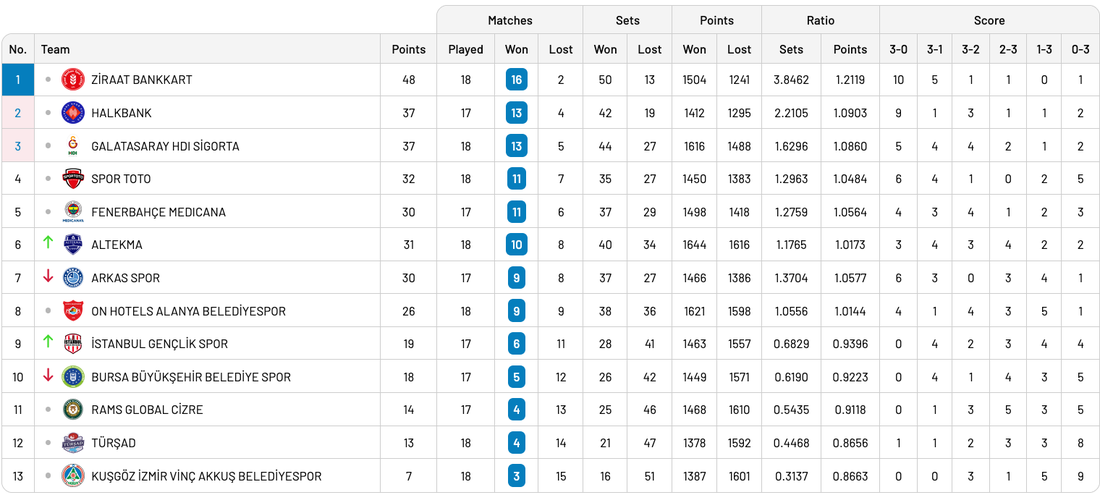Click Ziraat Bankkart's 16 matches won badge
Screen dimensions: 1100x495
[517, 80]
